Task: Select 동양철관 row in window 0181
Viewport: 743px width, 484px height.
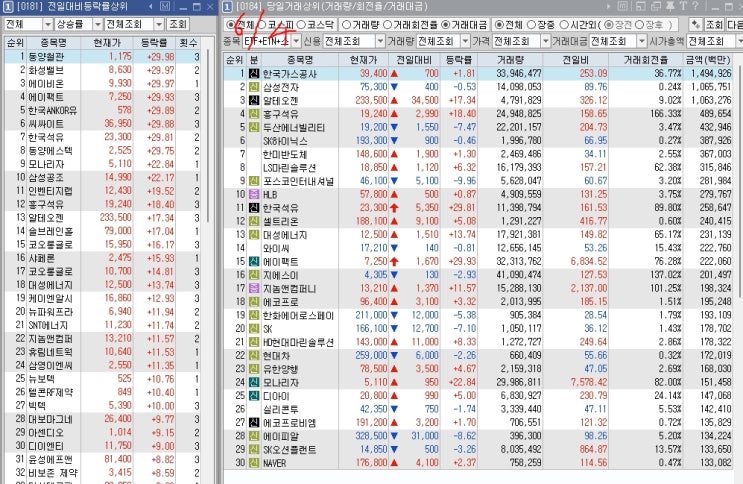Action: 103,56
